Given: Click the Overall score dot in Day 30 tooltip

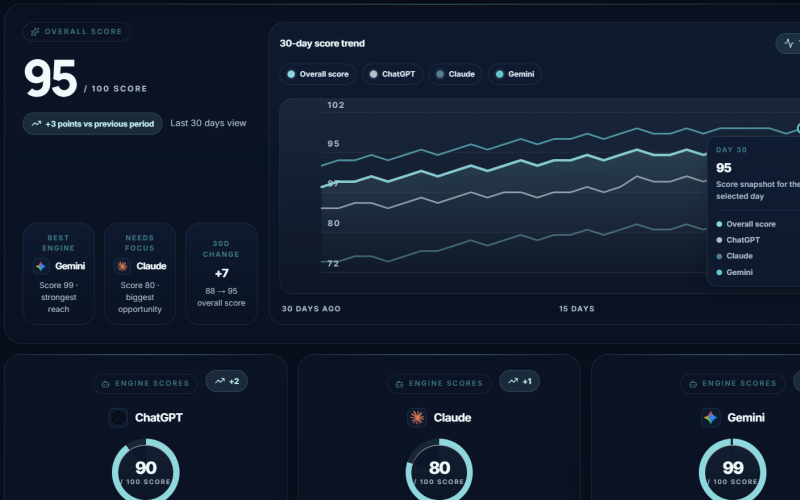Looking at the screenshot, I should [719, 224].
